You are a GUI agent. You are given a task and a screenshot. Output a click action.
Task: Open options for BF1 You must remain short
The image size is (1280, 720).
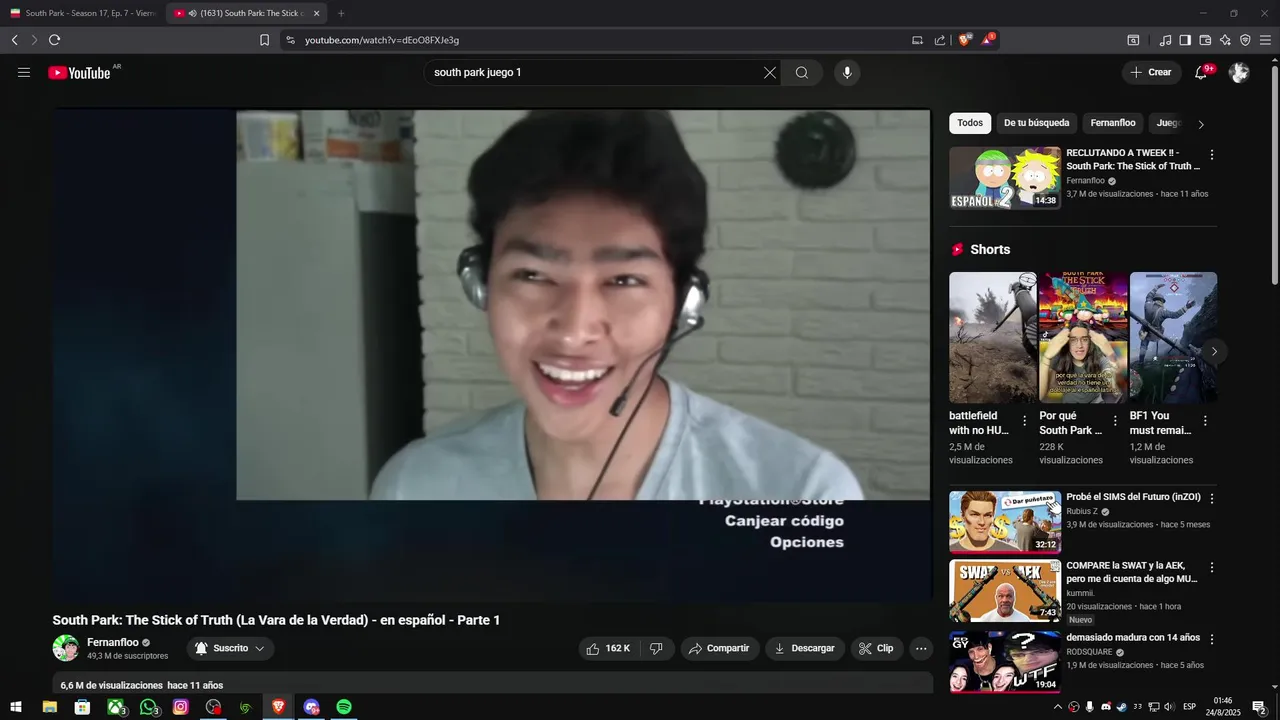click(1205, 421)
